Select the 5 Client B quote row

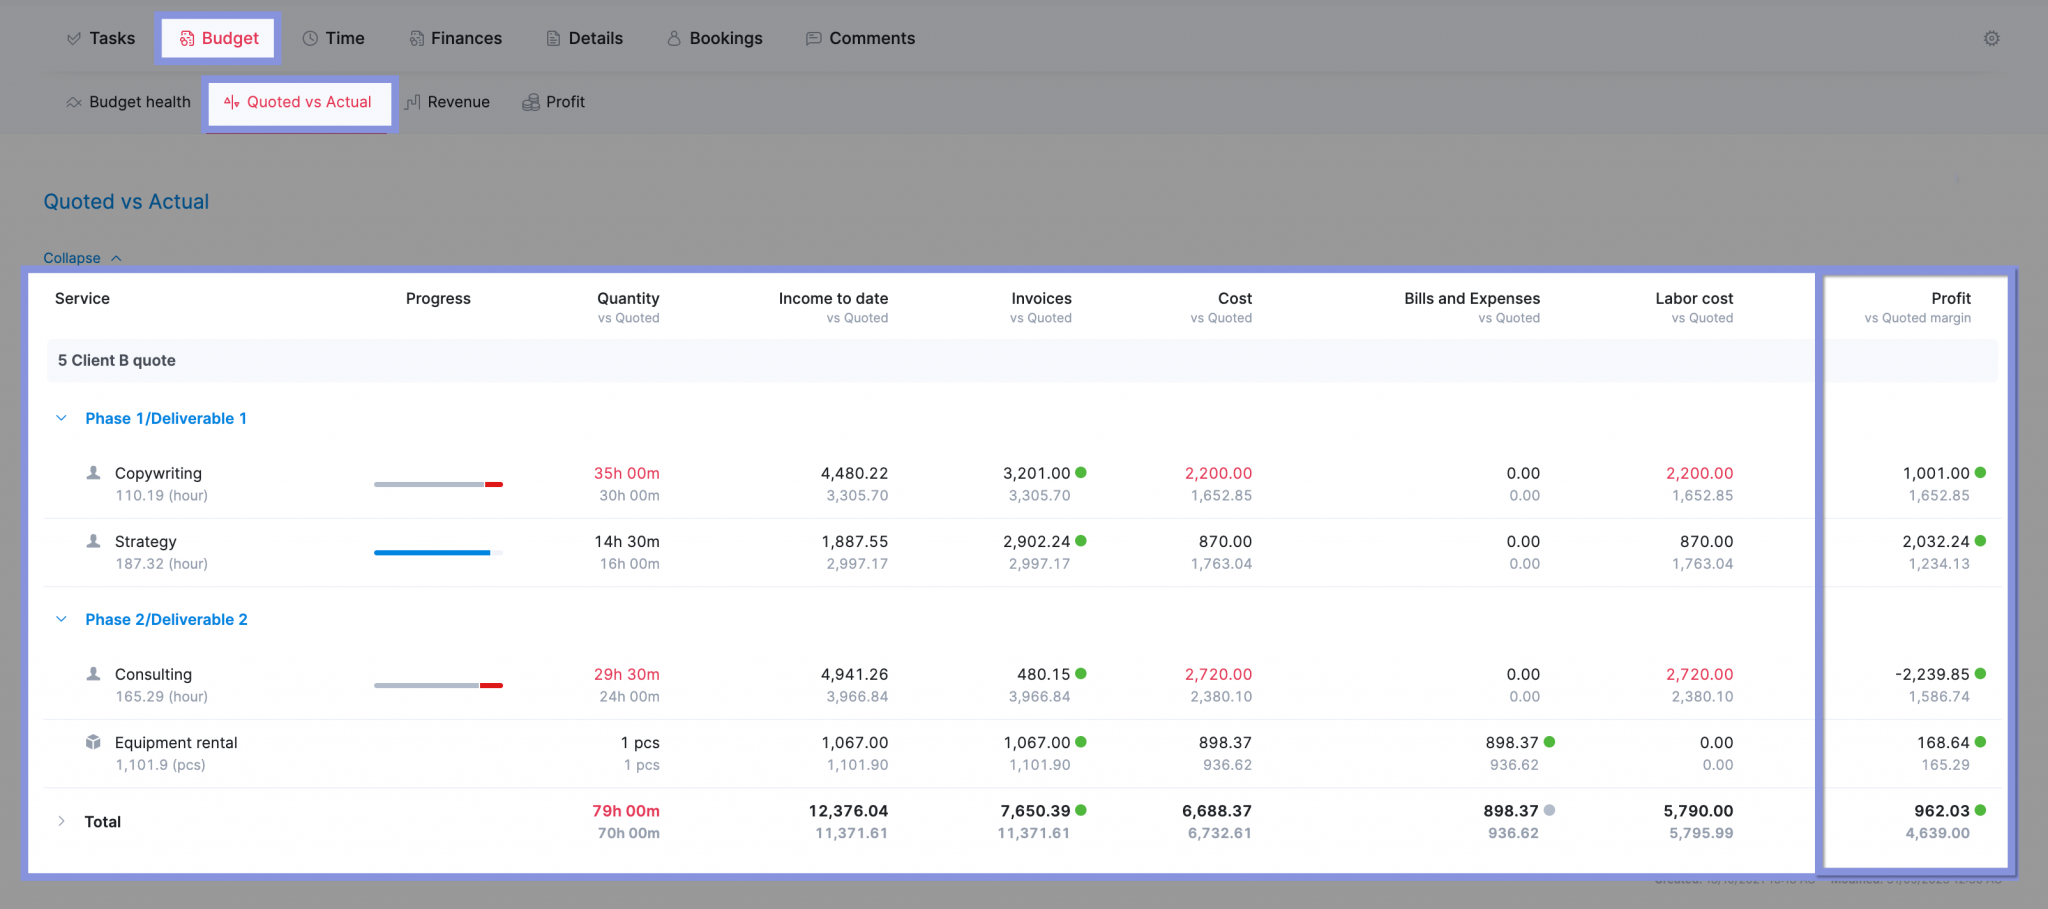pos(116,360)
